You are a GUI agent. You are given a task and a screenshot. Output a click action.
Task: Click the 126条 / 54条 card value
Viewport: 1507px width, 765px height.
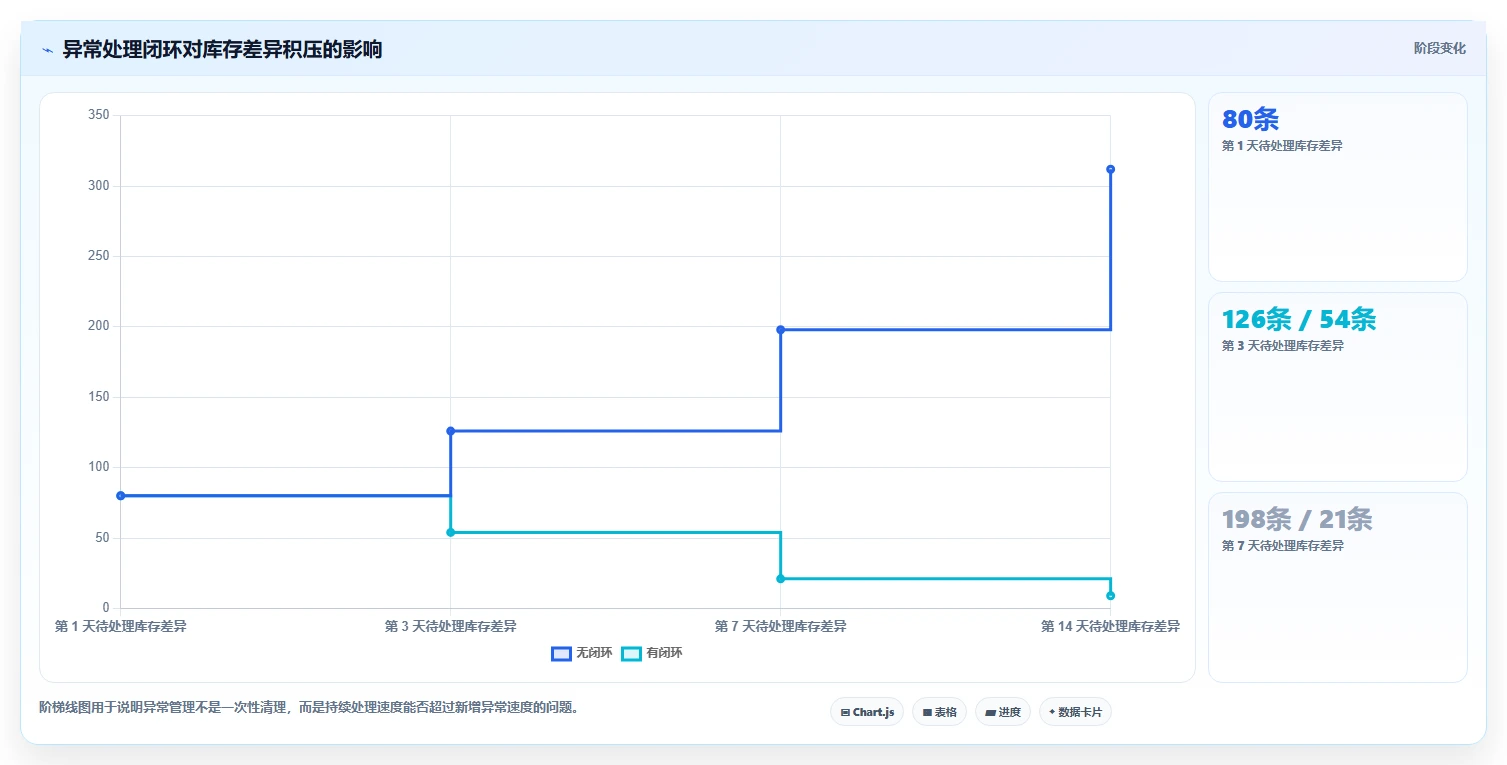click(1299, 320)
